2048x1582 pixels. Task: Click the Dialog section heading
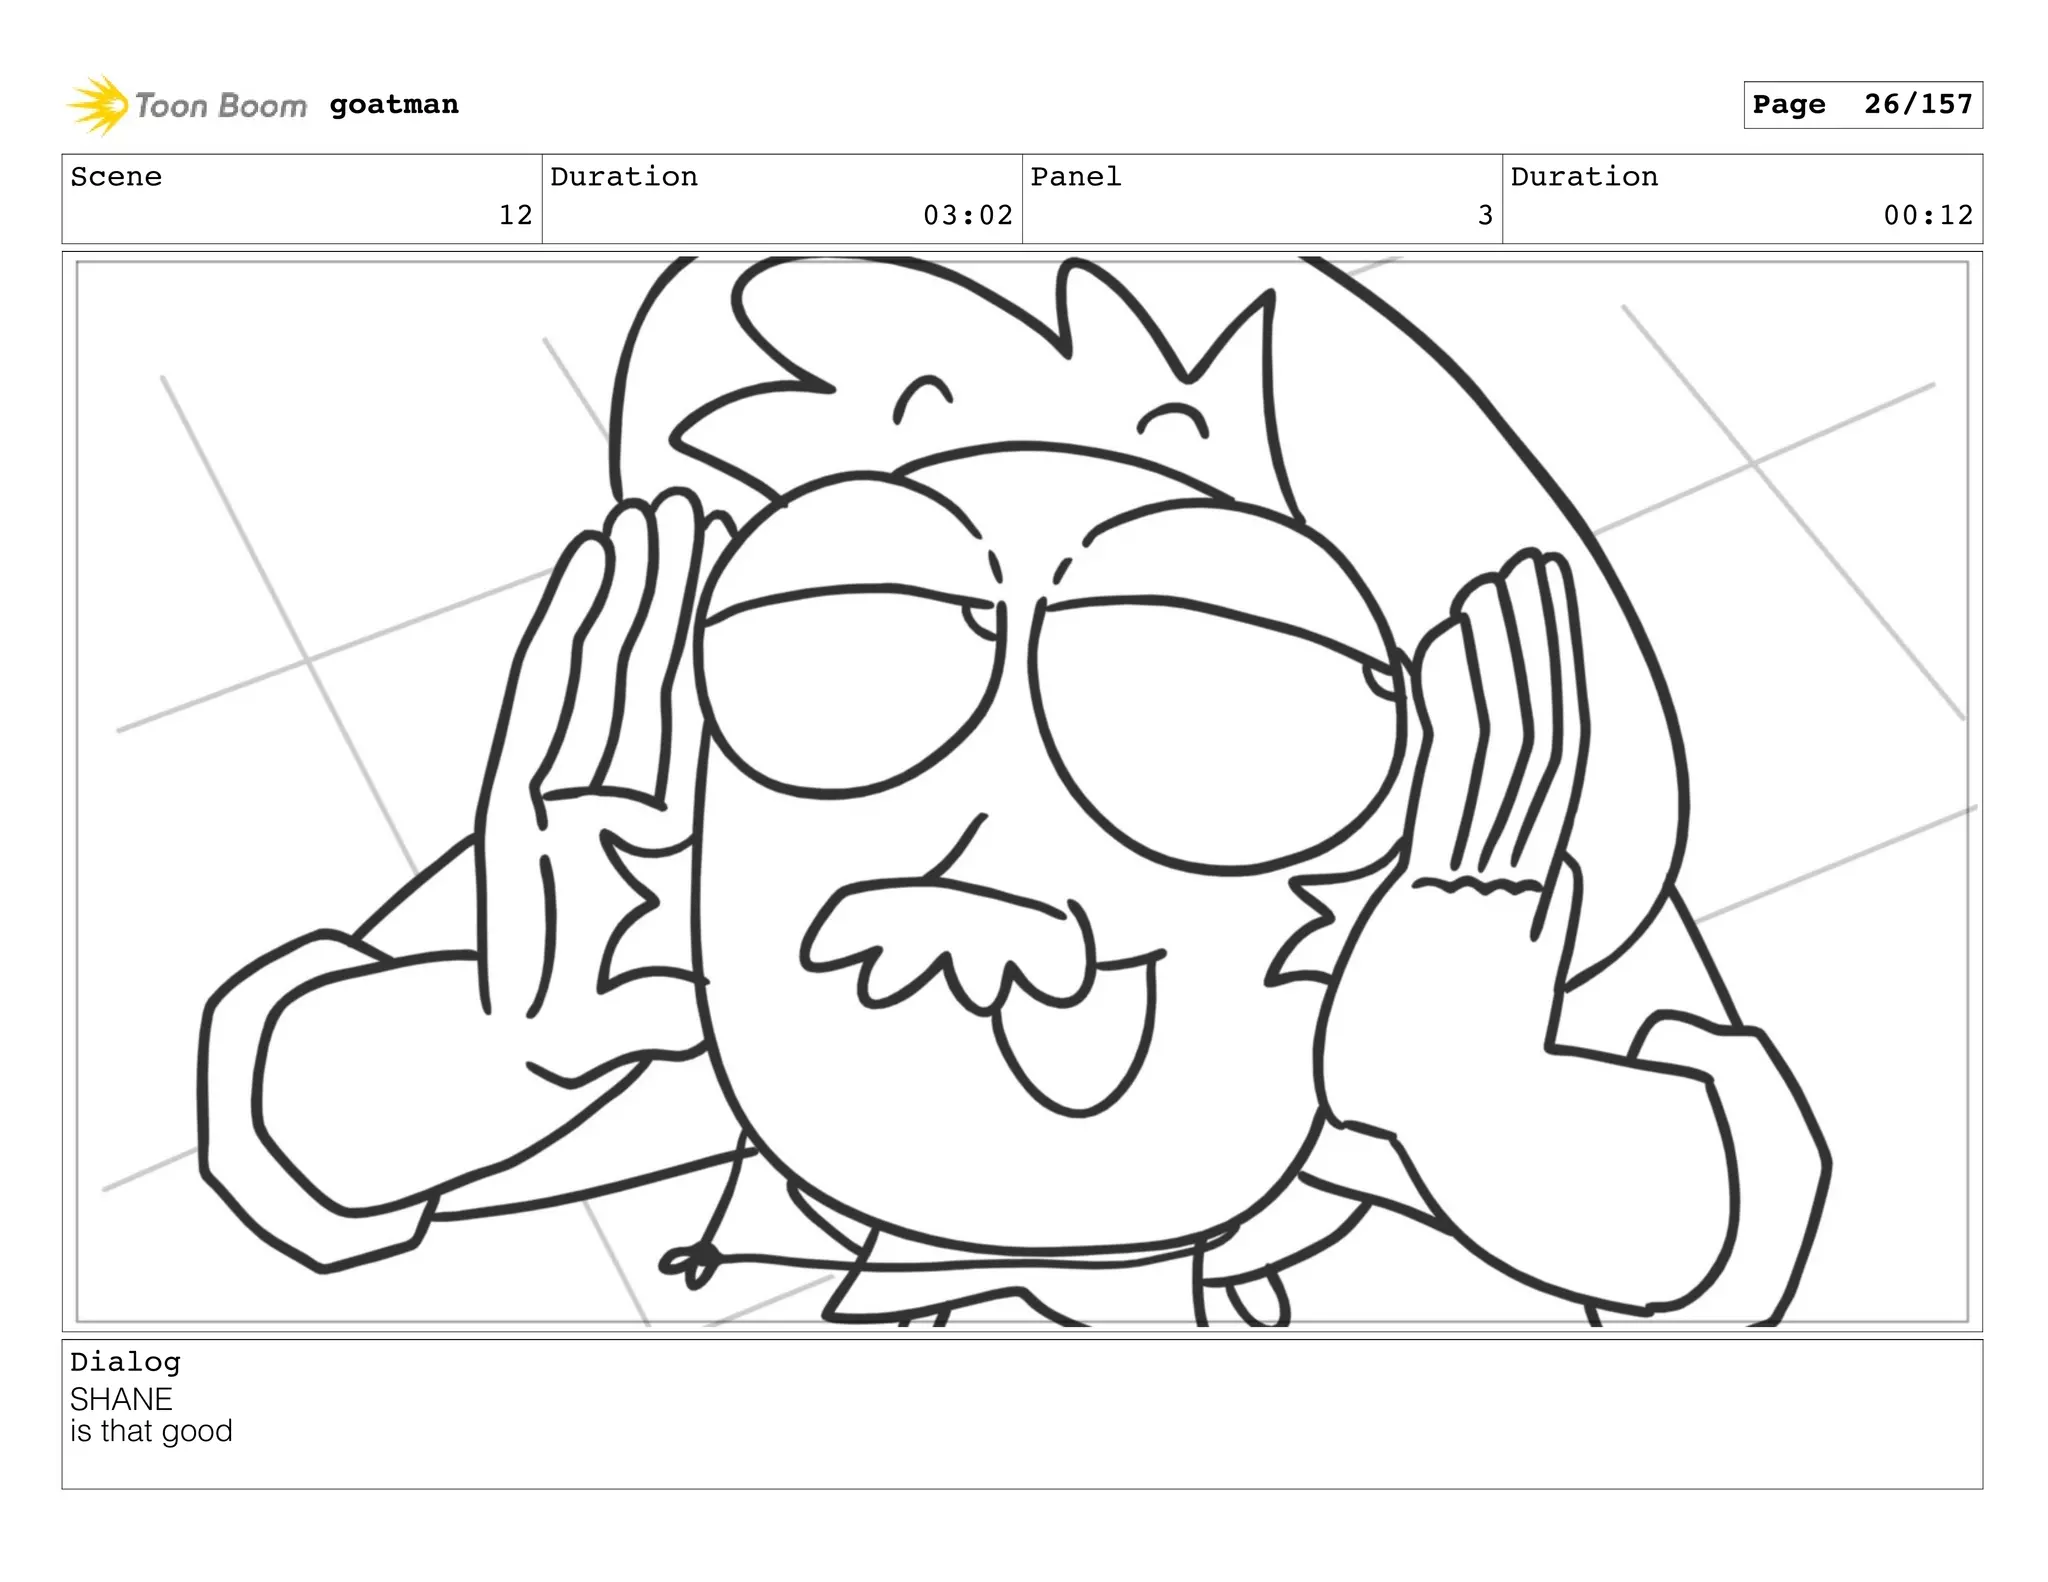125,1362
